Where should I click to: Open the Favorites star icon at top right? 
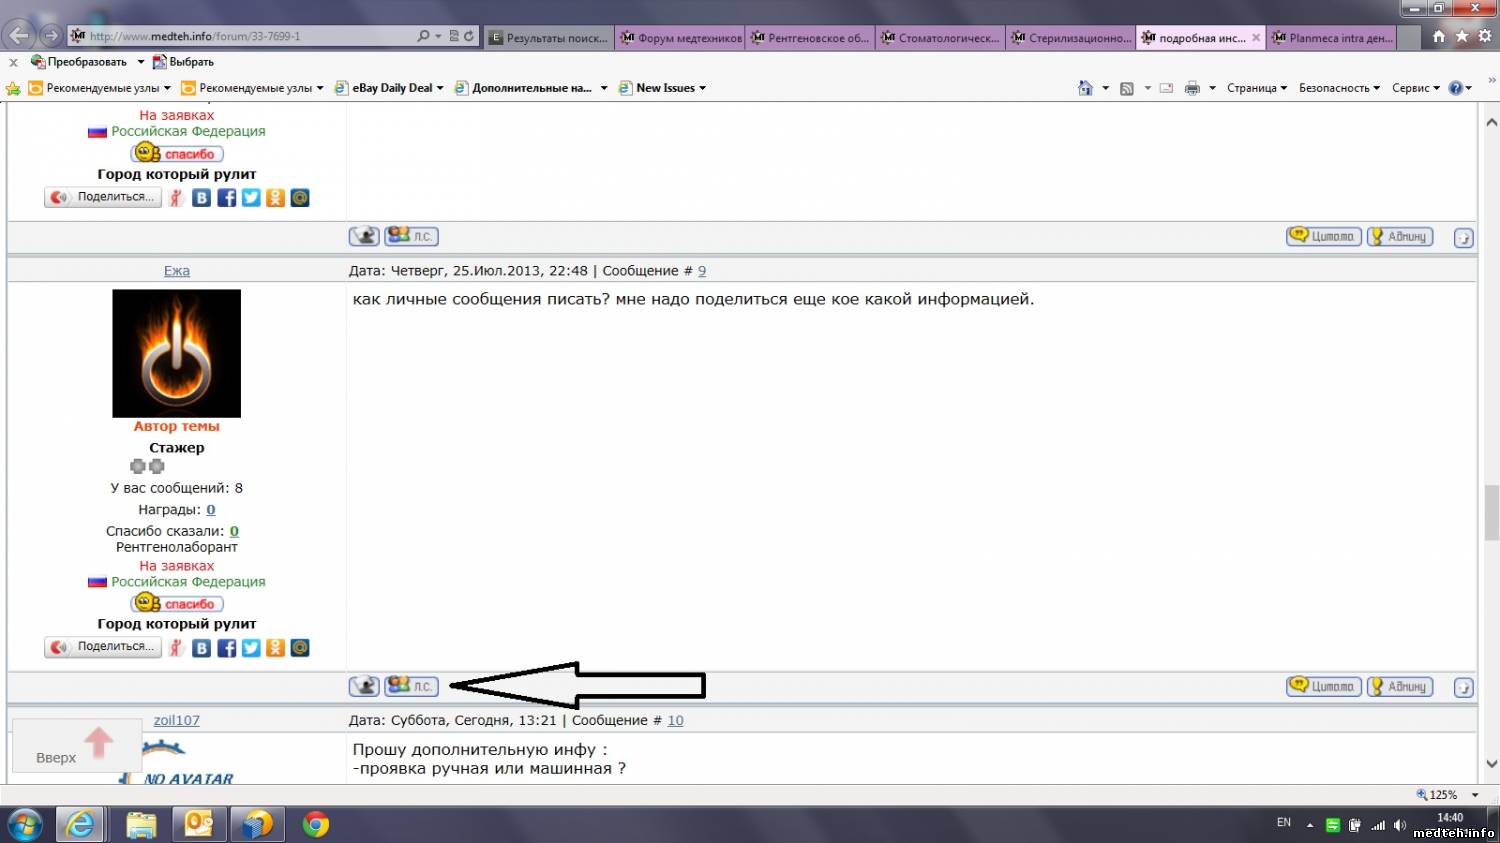tap(1462, 36)
